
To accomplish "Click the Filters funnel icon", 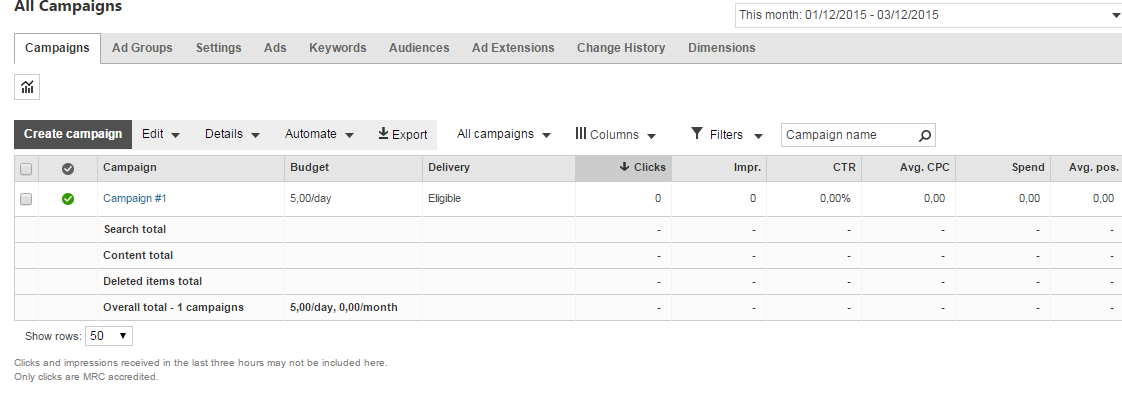I will click(x=697, y=134).
